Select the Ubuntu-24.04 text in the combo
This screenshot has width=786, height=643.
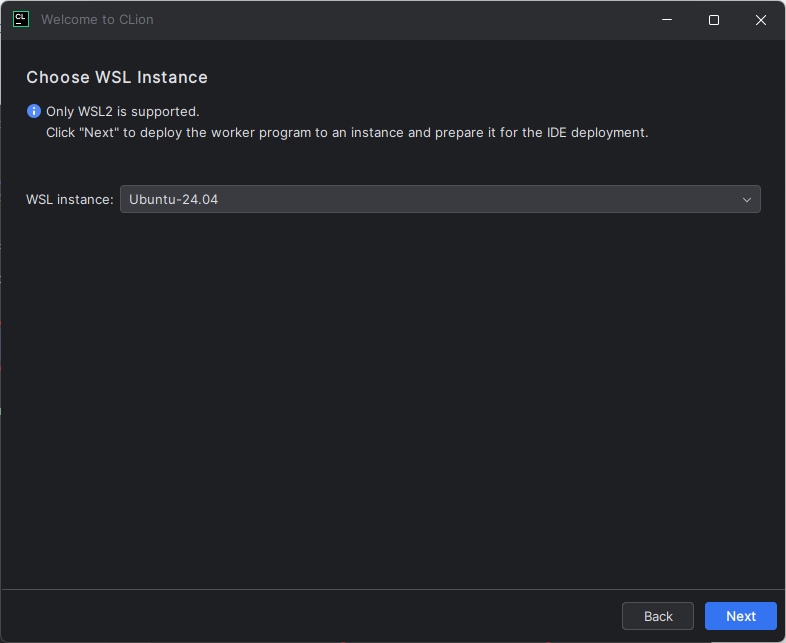pyautogui.click(x=173, y=199)
